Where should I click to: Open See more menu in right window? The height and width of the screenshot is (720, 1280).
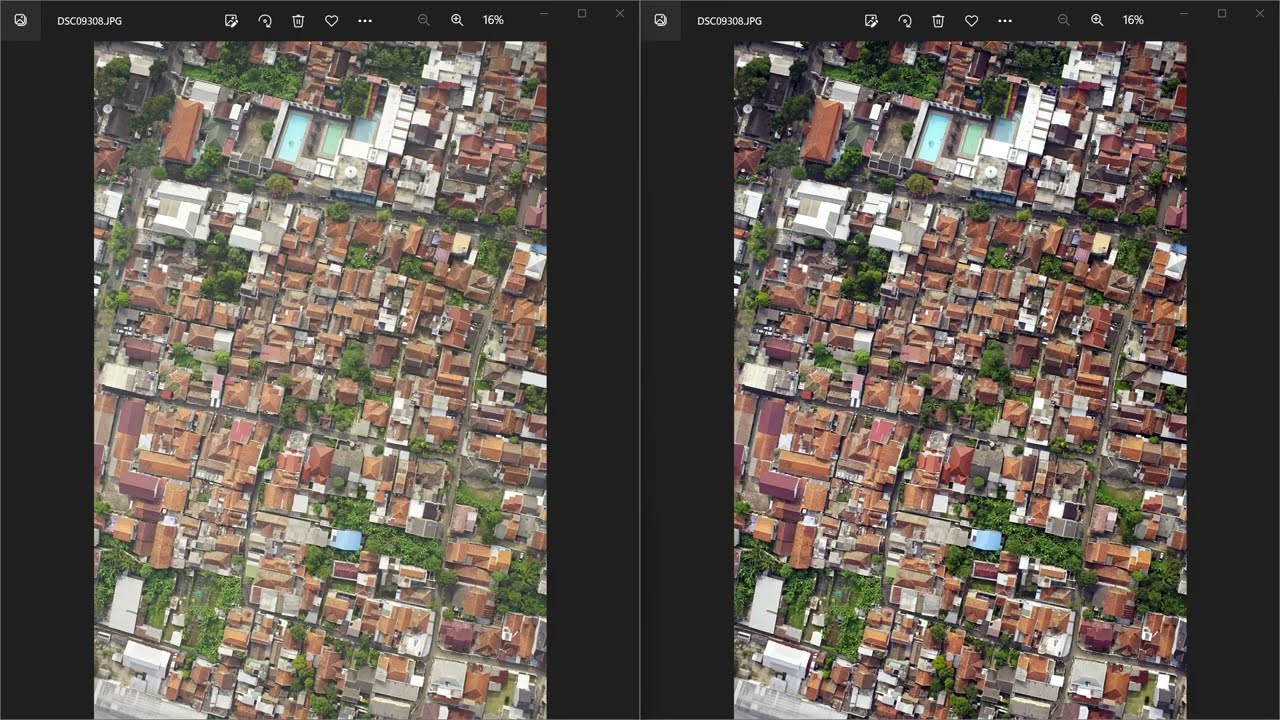1005,20
